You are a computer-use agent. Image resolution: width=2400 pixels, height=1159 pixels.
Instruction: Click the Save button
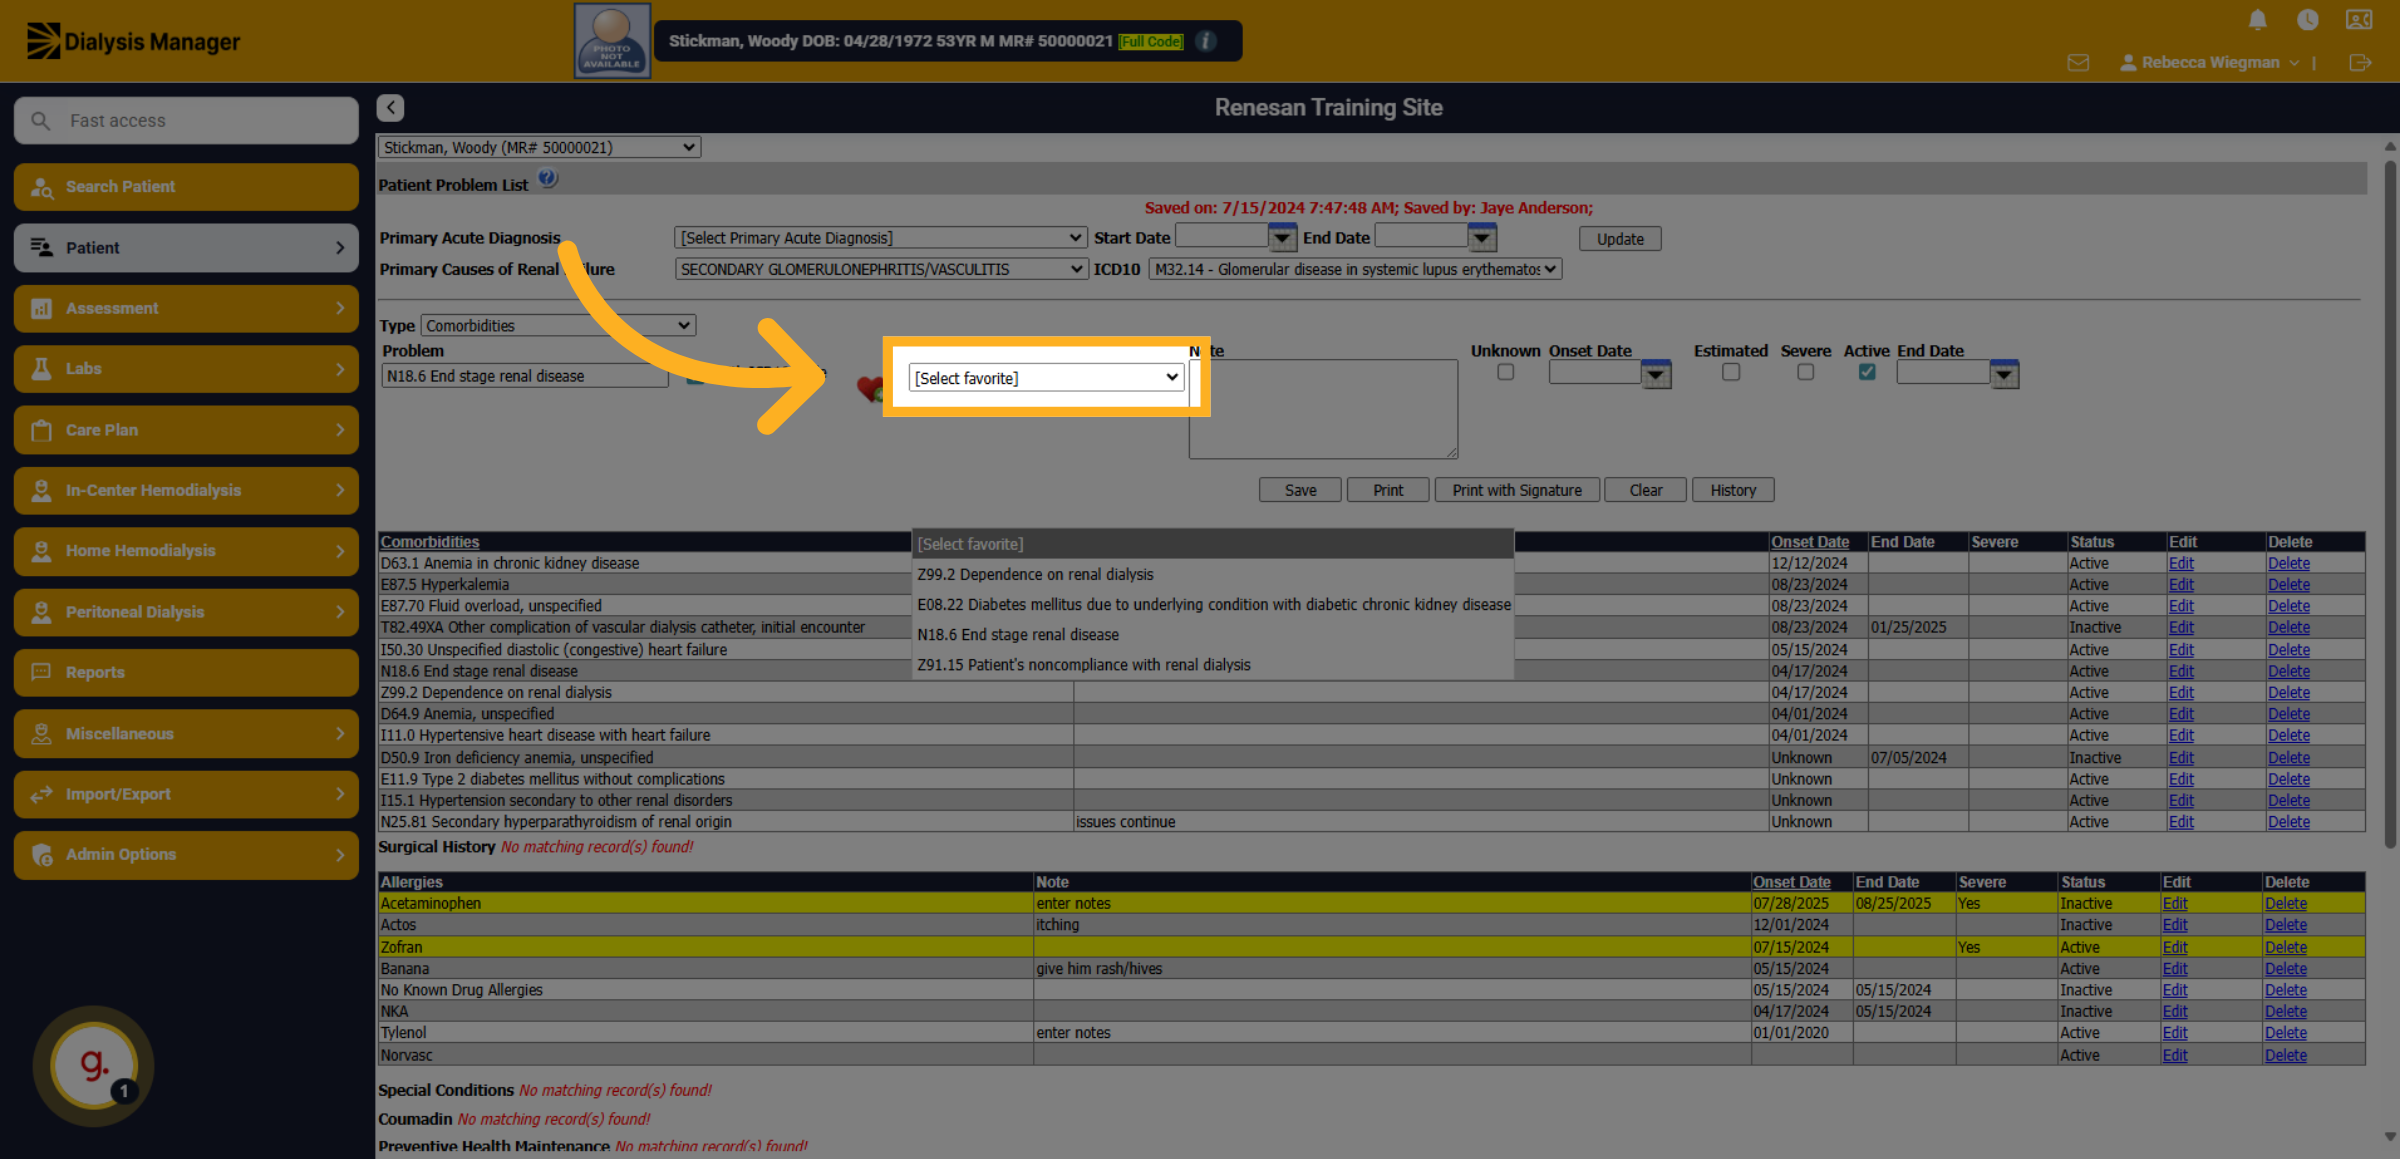[1300, 490]
